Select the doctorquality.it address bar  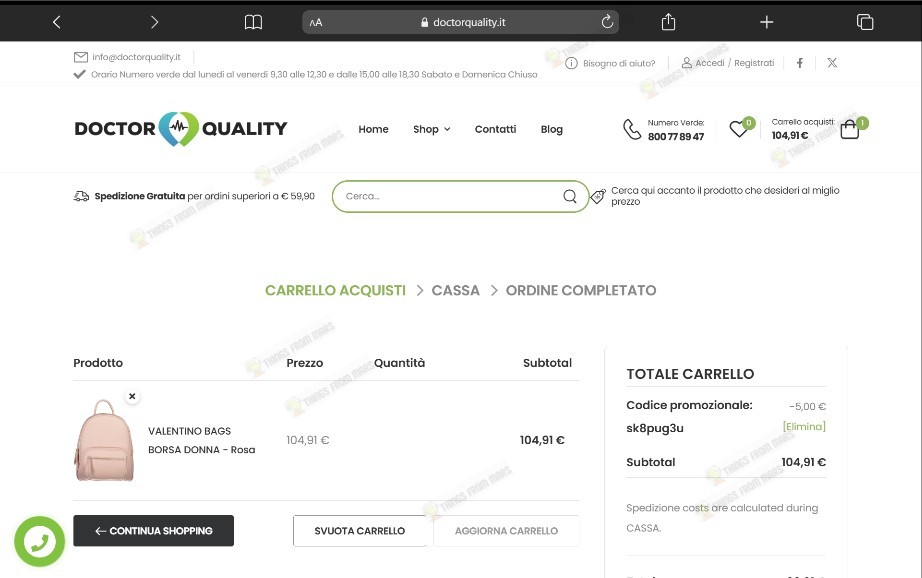(460, 22)
